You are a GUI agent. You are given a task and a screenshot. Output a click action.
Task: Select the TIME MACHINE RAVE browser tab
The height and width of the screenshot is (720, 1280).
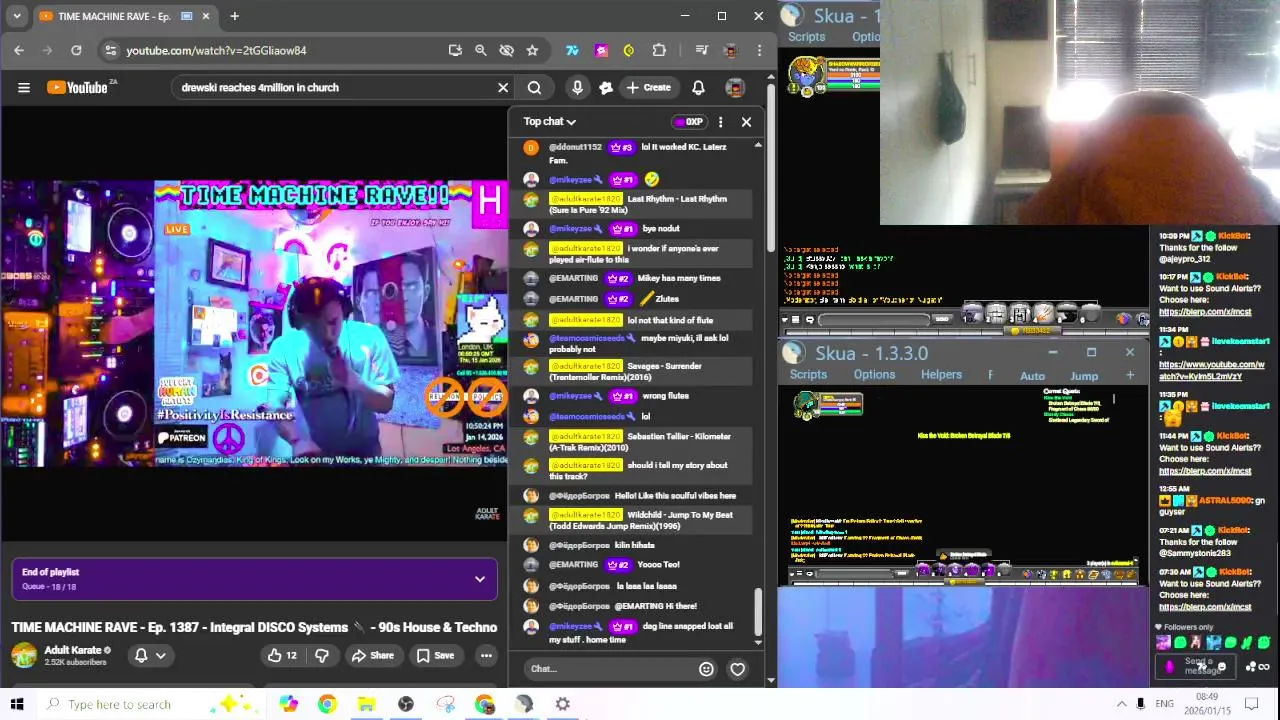click(x=125, y=16)
